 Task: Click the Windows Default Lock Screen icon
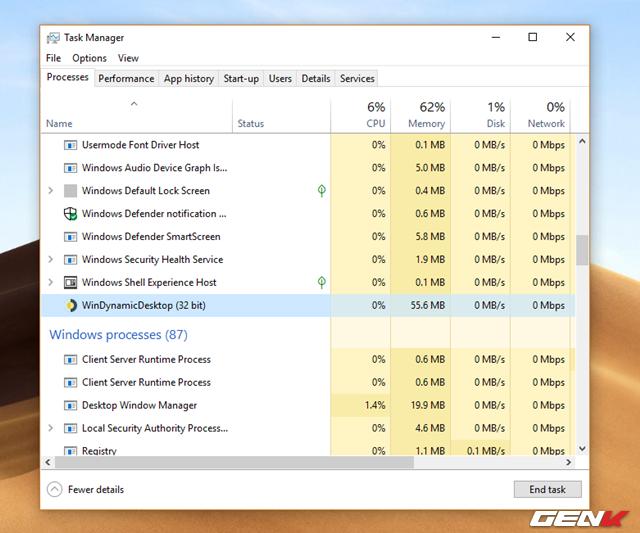[70, 191]
